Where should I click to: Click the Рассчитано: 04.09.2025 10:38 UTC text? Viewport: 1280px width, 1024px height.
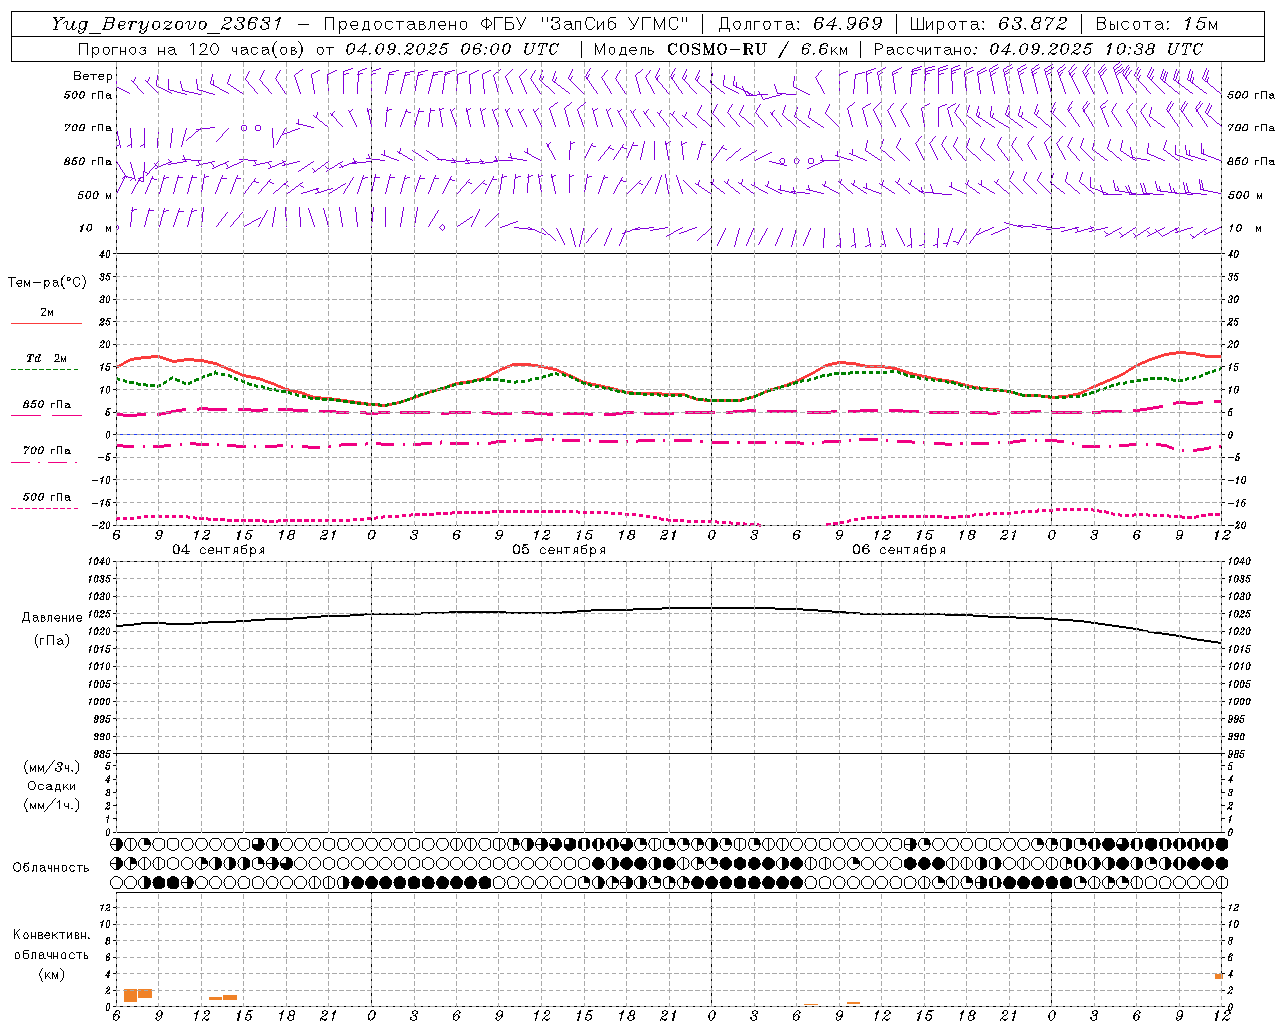tap(1038, 48)
